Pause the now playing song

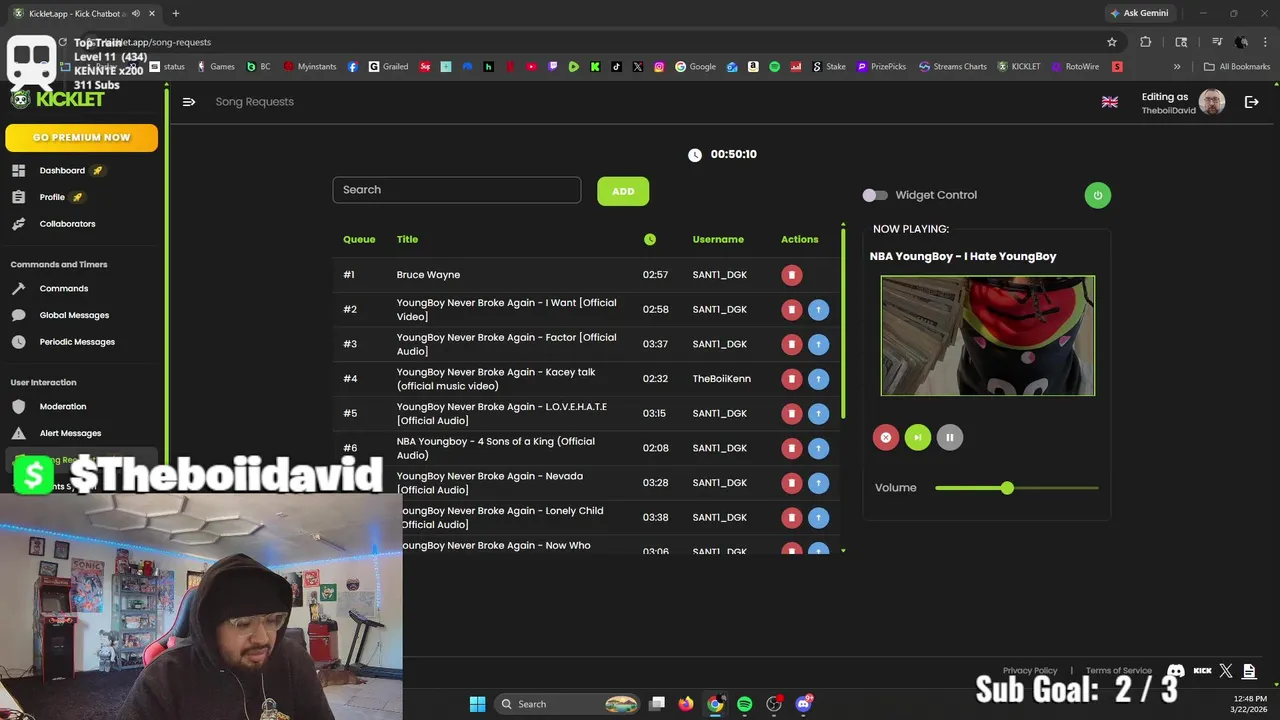pos(950,437)
